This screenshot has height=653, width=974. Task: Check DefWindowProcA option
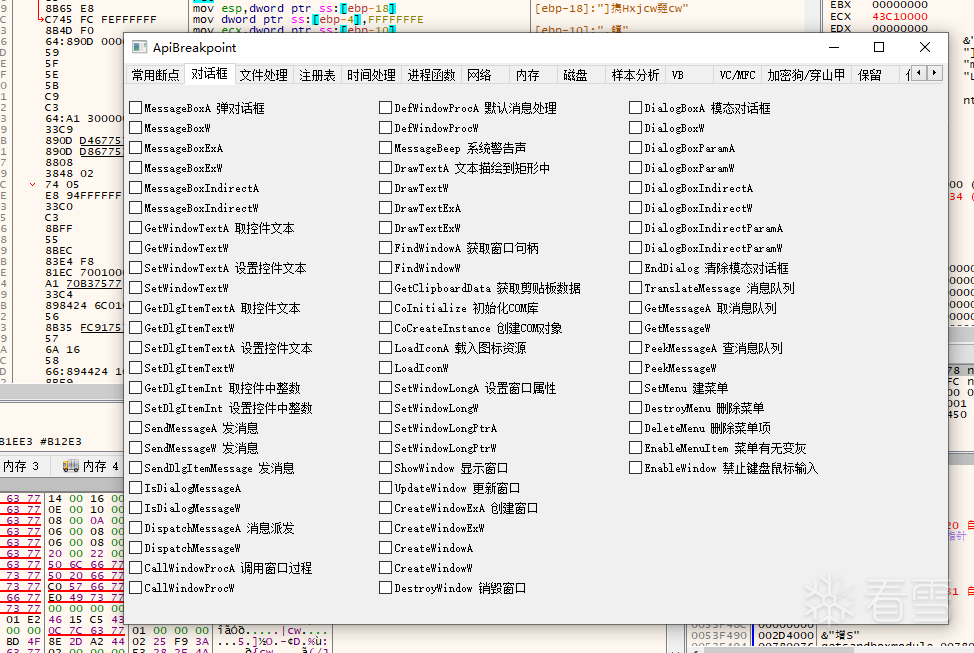click(385, 107)
